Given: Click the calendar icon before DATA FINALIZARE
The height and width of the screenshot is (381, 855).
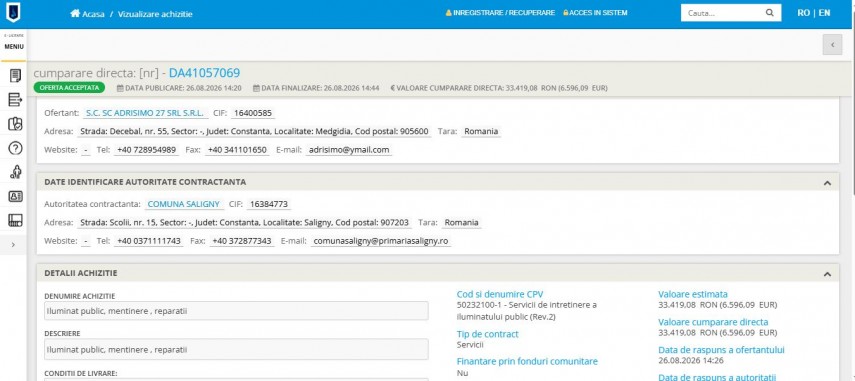Looking at the screenshot, I should (256, 88).
